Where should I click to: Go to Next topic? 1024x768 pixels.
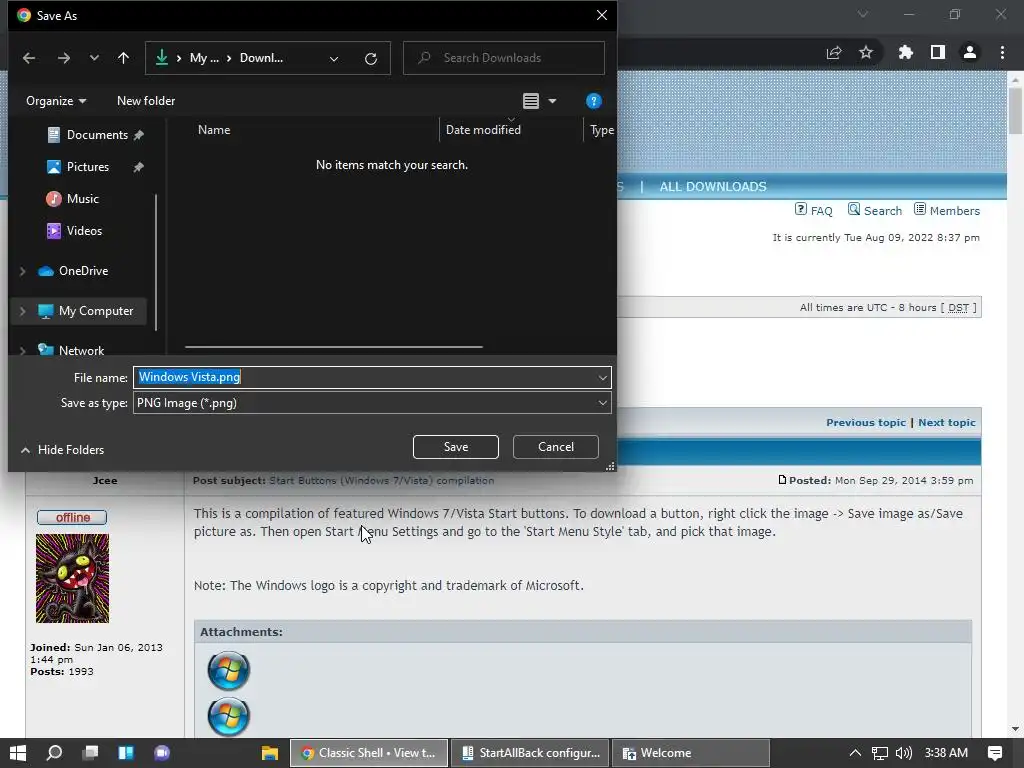[947, 423]
